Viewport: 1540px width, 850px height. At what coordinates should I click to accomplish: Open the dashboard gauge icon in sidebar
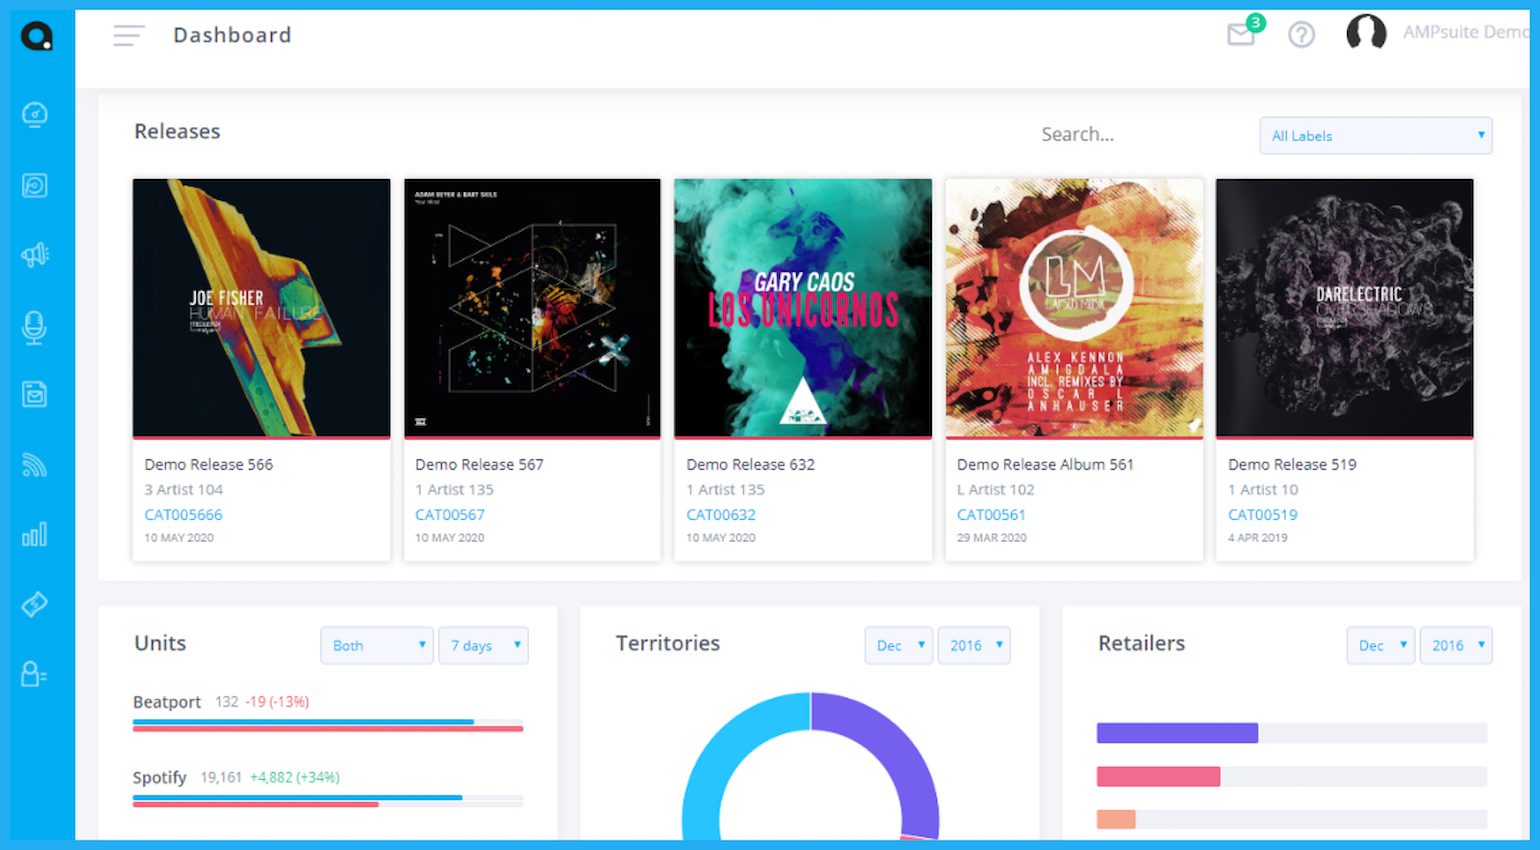coord(35,115)
